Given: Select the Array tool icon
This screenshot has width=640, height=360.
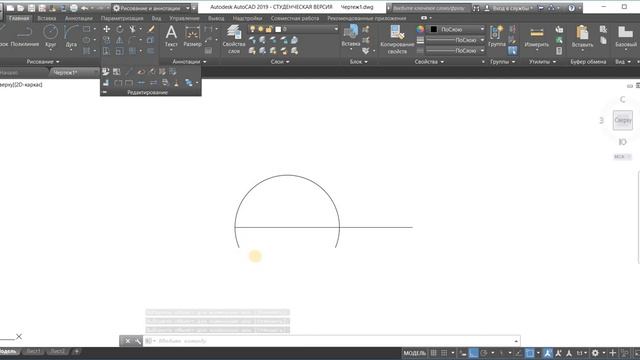Looking at the screenshot, I should (132, 51).
